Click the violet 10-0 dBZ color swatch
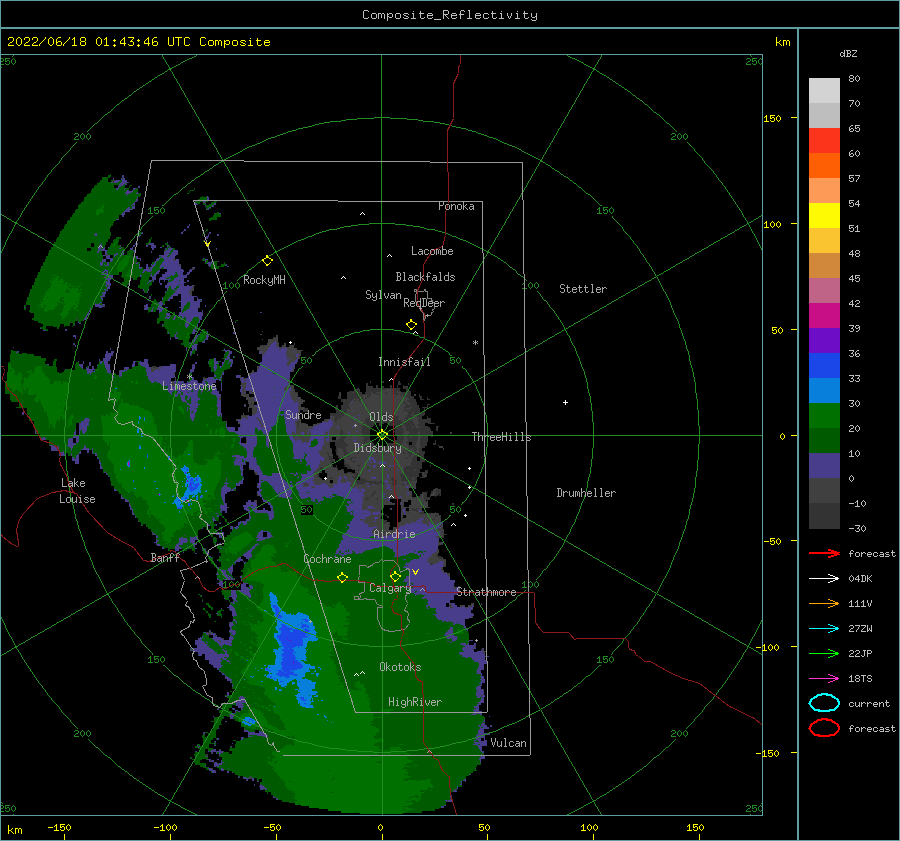This screenshot has height=841, width=900. click(x=824, y=466)
